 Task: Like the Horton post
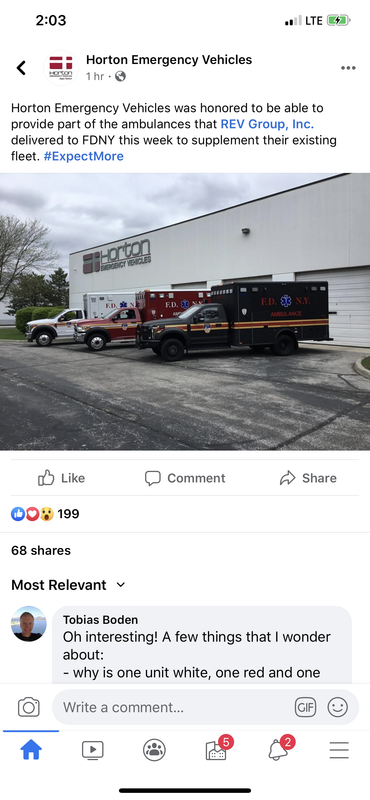pyautogui.click(x=61, y=478)
